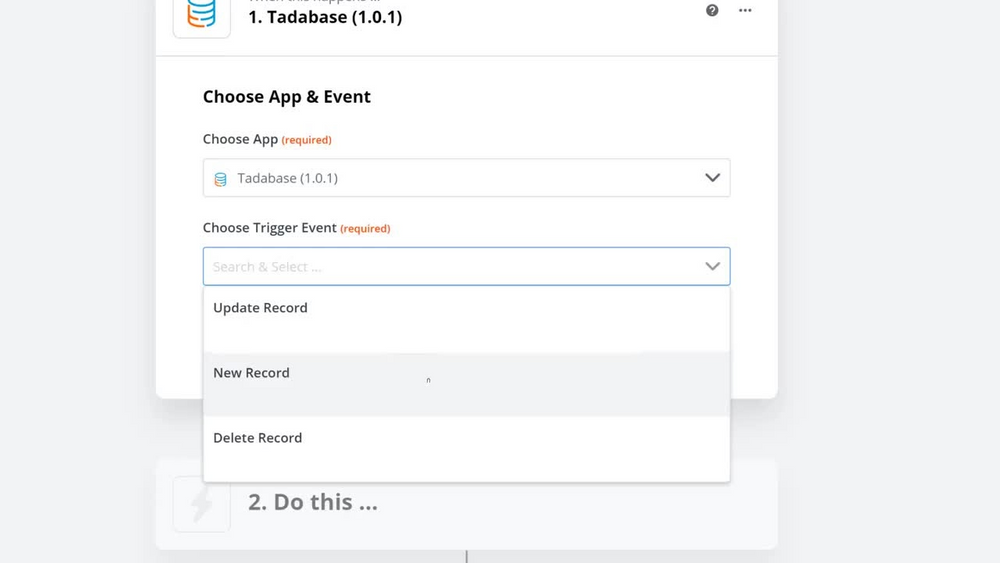Click the 1. Tadabase (1.0.1) step title
The width and height of the screenshot is (1000, 563).
[325, 17]
